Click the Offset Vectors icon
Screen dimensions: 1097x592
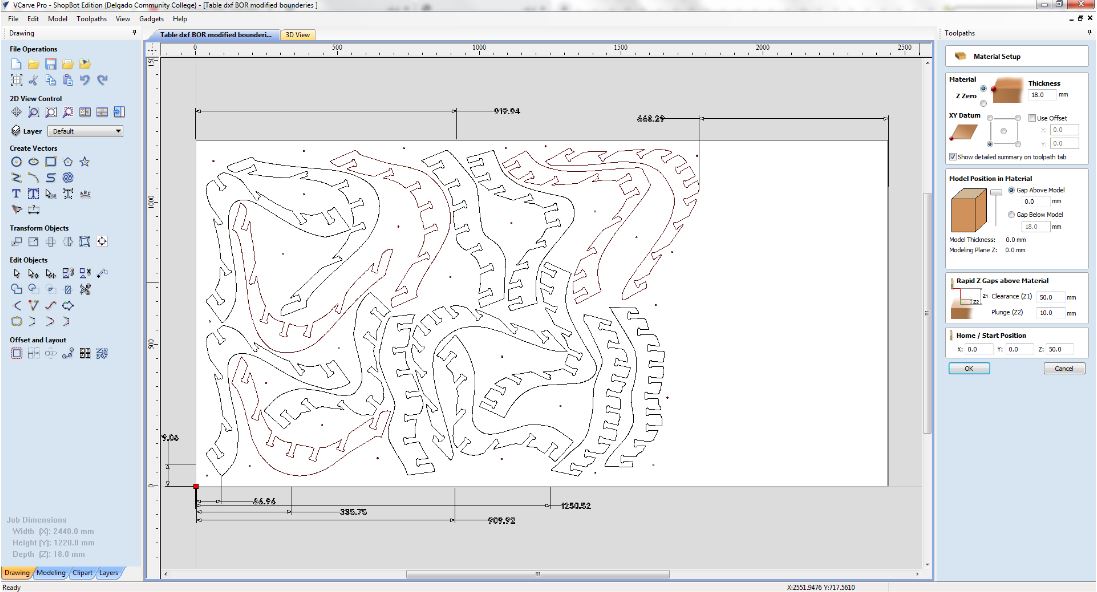16,353
